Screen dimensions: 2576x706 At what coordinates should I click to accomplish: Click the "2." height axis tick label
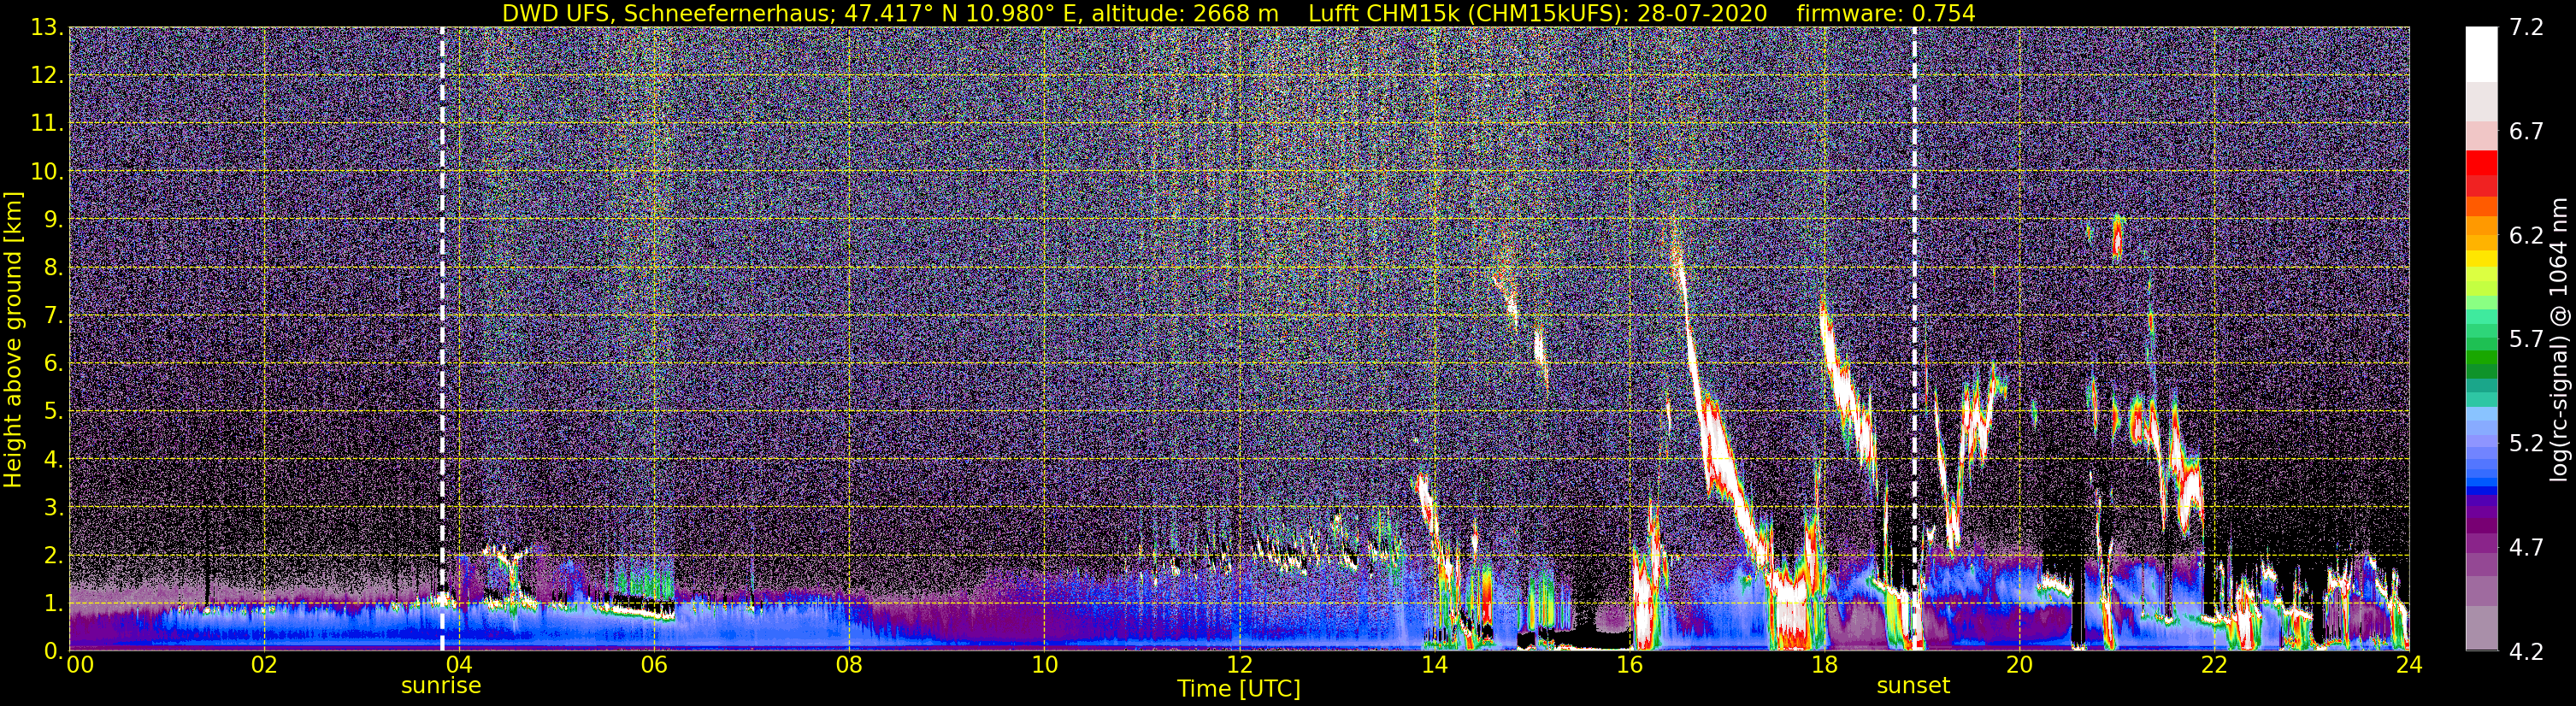coord(54,555)
